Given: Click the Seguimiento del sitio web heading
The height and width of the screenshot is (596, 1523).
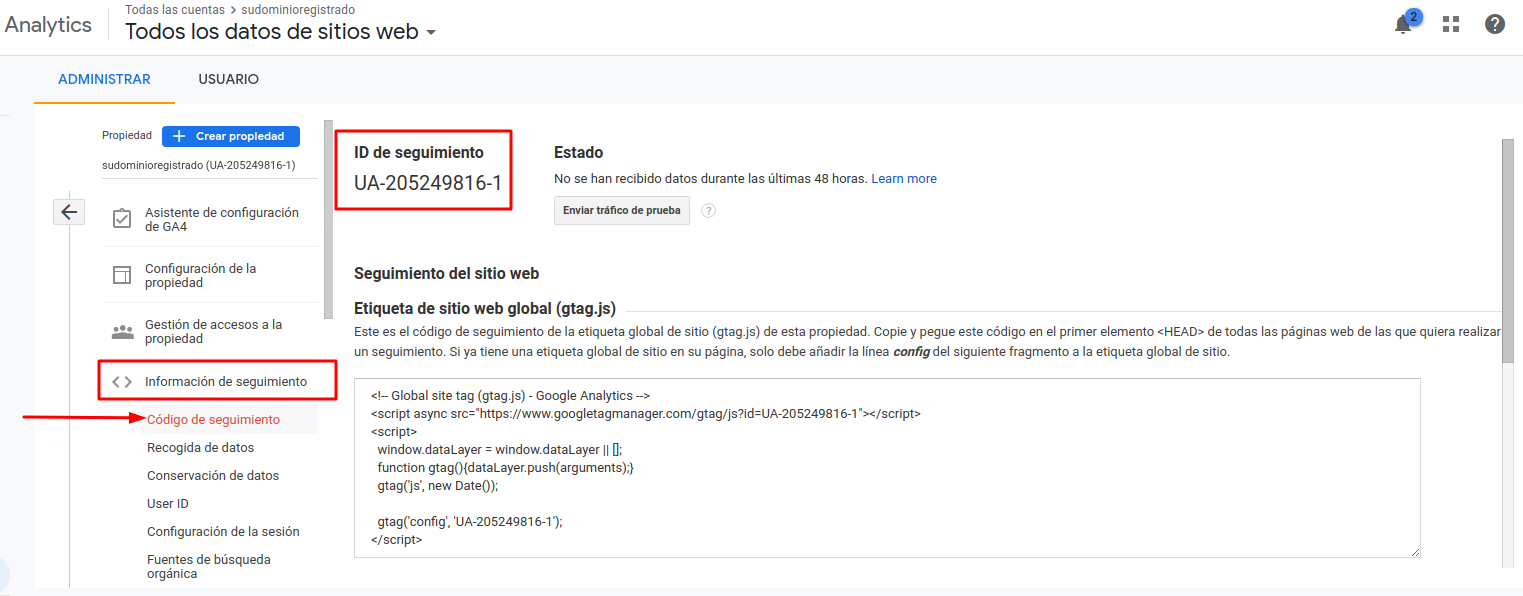Looking at the screenshot, I should [447, 273].
